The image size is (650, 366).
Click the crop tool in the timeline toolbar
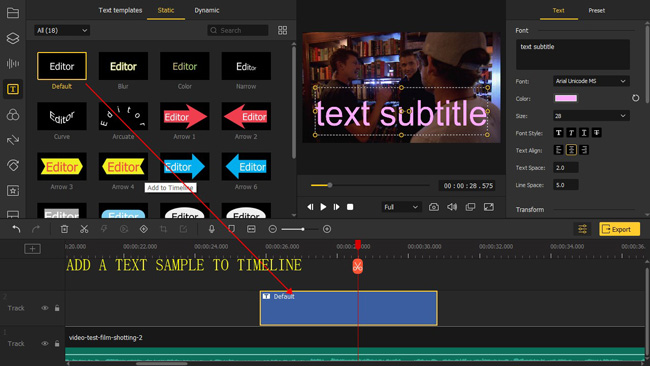[x=163, y=229]
